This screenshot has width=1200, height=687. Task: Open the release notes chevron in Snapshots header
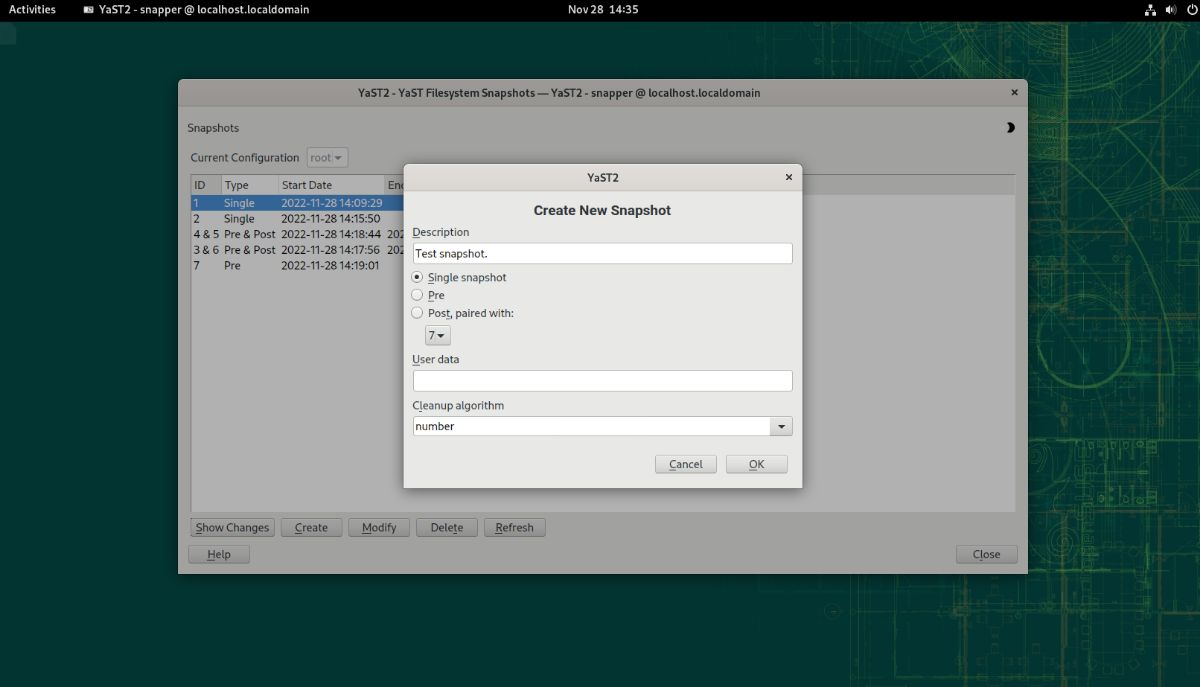tap(1009, 128)
